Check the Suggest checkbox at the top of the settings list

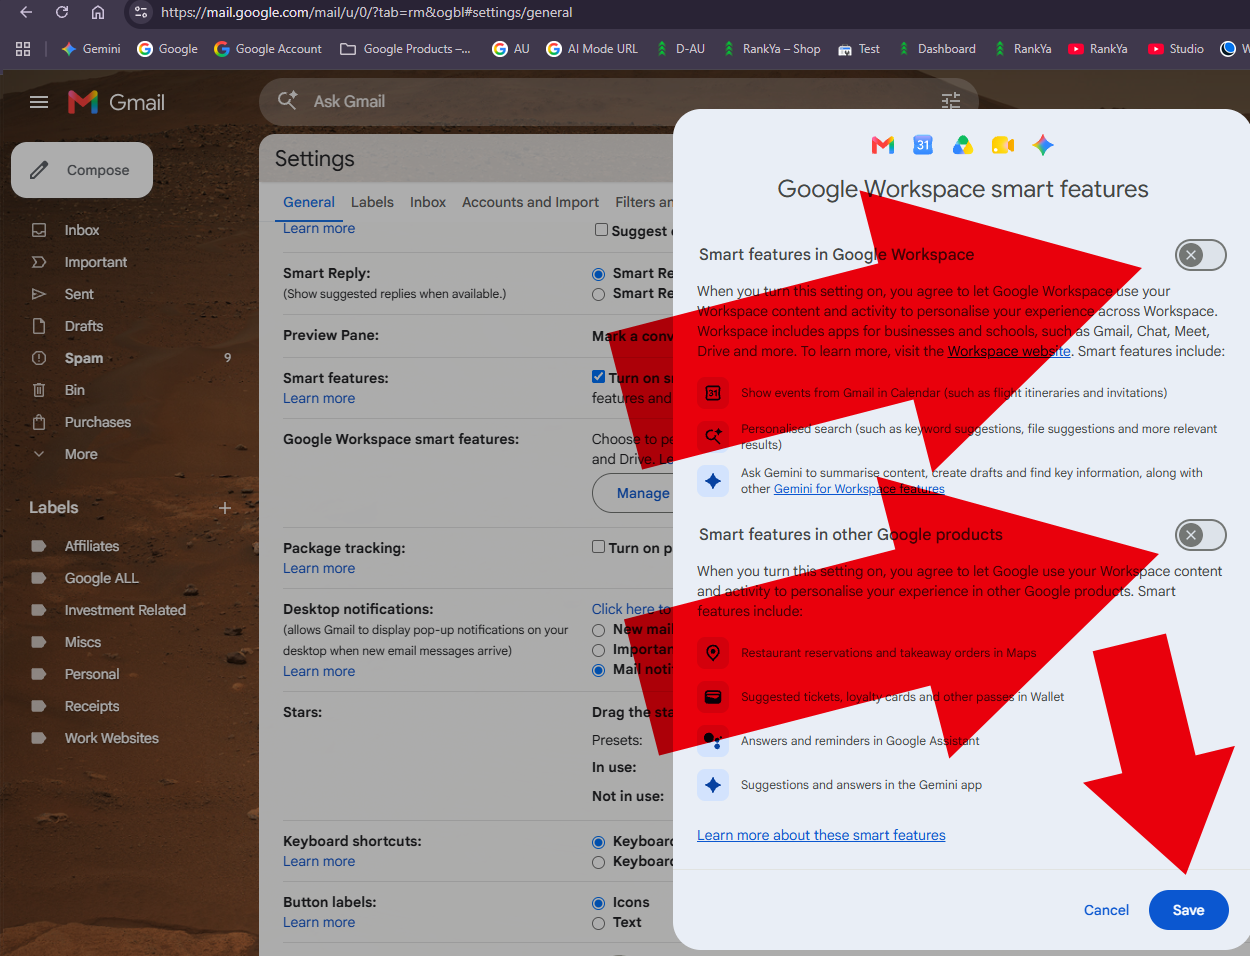[601, 230]
